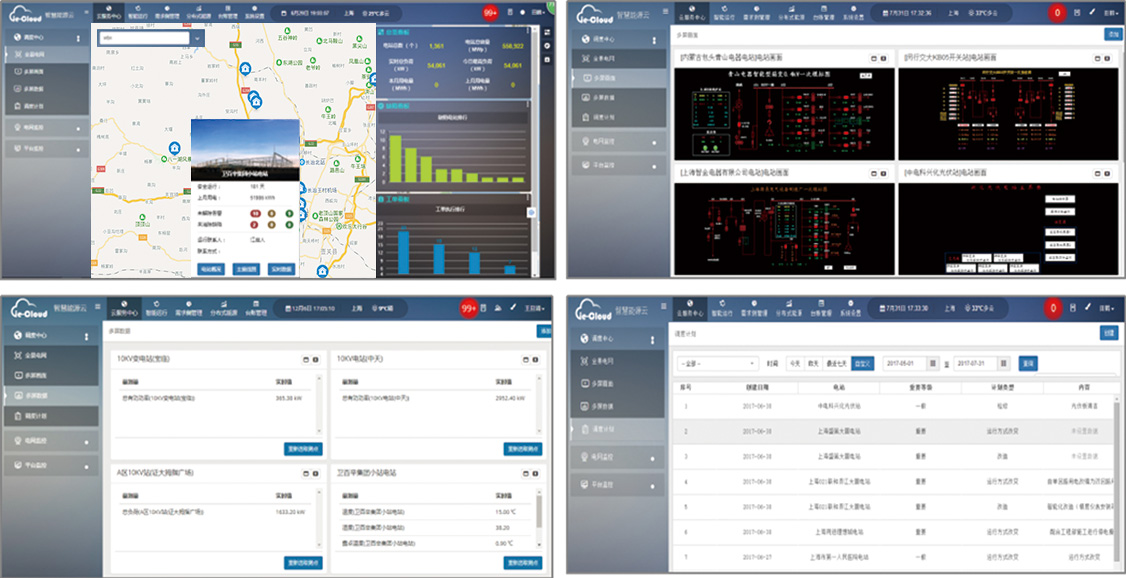Open the 全部 filter dropdown on 调度计划 page

(x=717, y=363)
